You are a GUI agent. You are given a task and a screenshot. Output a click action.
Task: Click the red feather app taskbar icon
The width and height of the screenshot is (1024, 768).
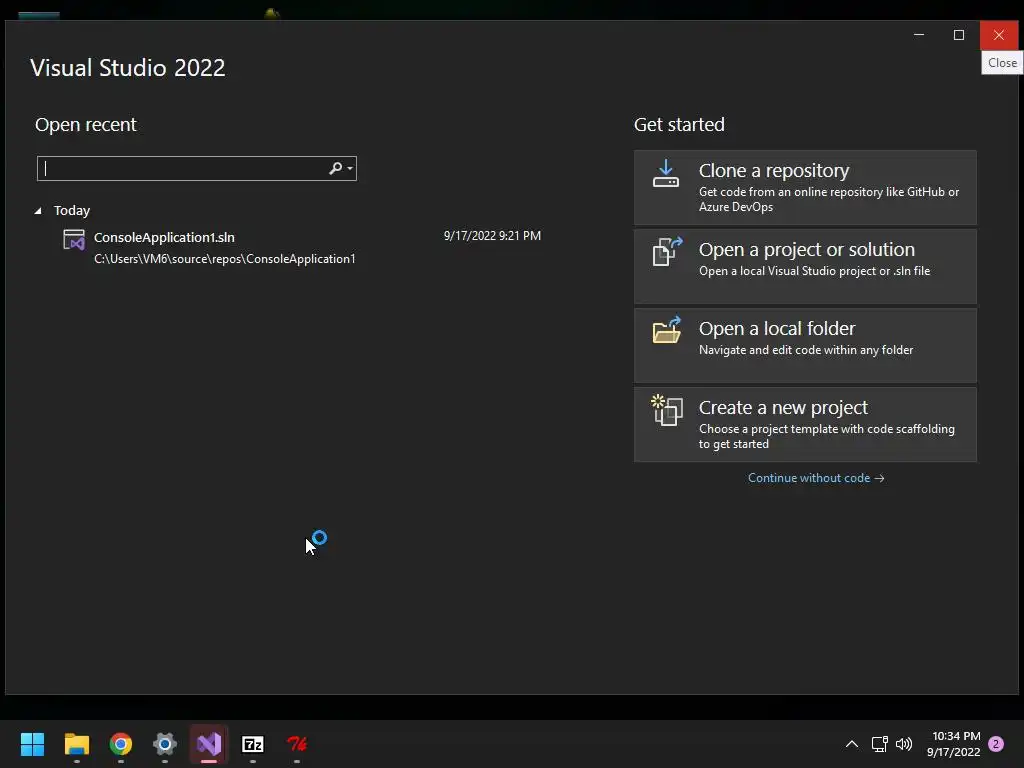[297, 744]
